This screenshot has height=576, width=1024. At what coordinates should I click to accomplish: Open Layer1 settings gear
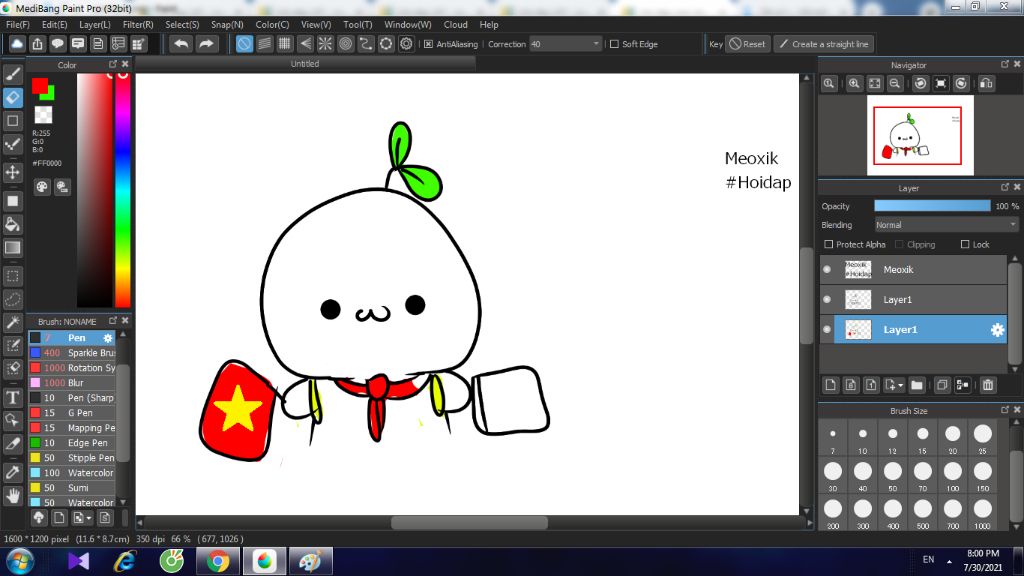pos(997,330)
